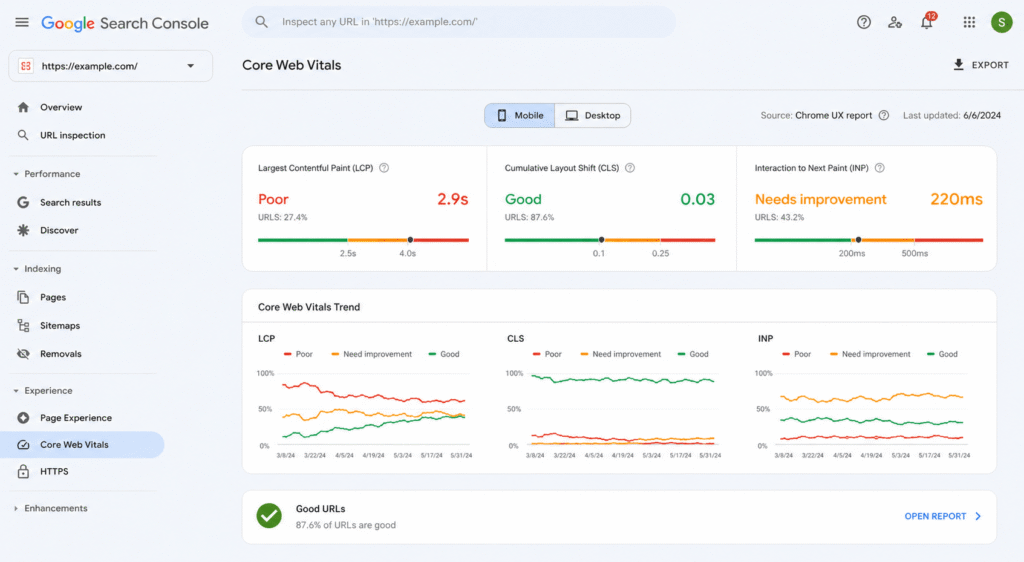The height and width of the screenshot is (562, 1024).
Task: Click the CLS trend chart
Action: 614,411
